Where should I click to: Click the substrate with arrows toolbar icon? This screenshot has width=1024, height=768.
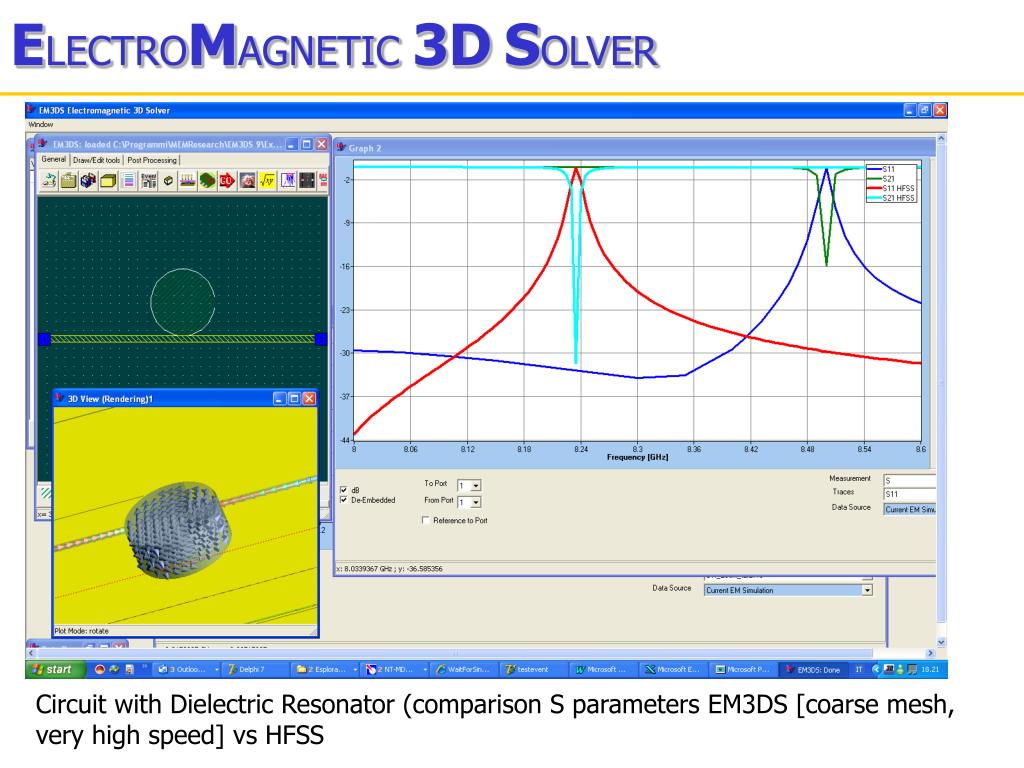(x=187, y=181)
